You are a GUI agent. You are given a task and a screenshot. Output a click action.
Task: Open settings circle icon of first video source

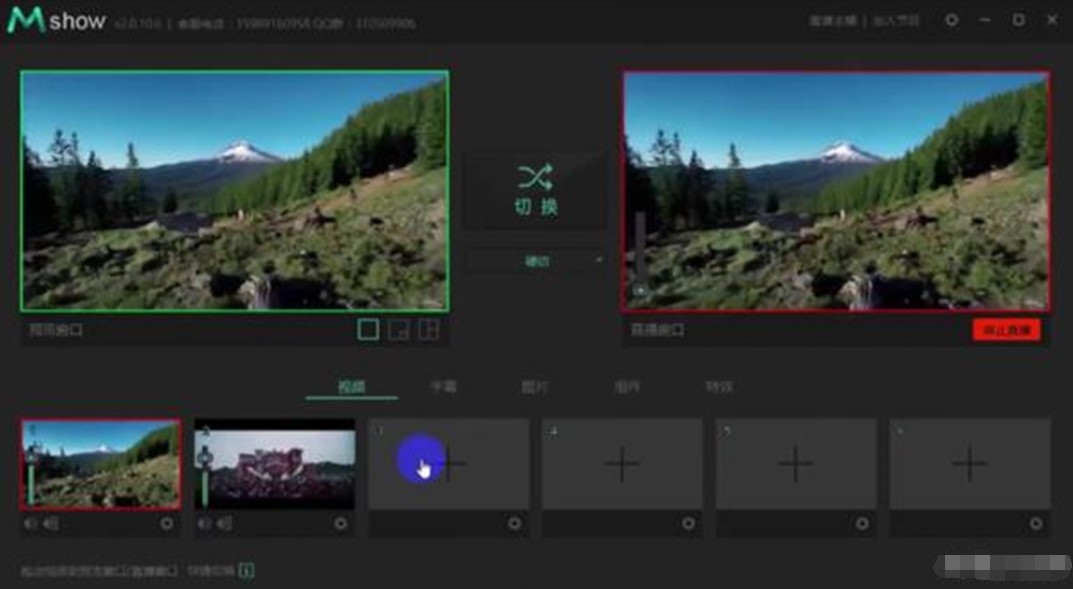pyautogui.click(x=166, y=523)
